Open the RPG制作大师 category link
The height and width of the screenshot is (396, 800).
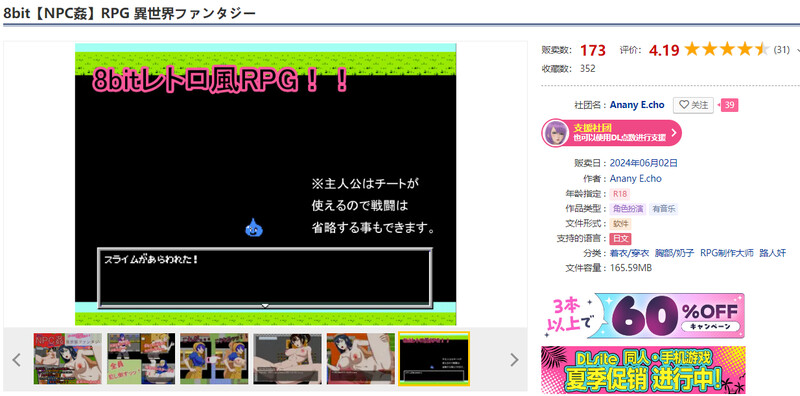(727, 253)
